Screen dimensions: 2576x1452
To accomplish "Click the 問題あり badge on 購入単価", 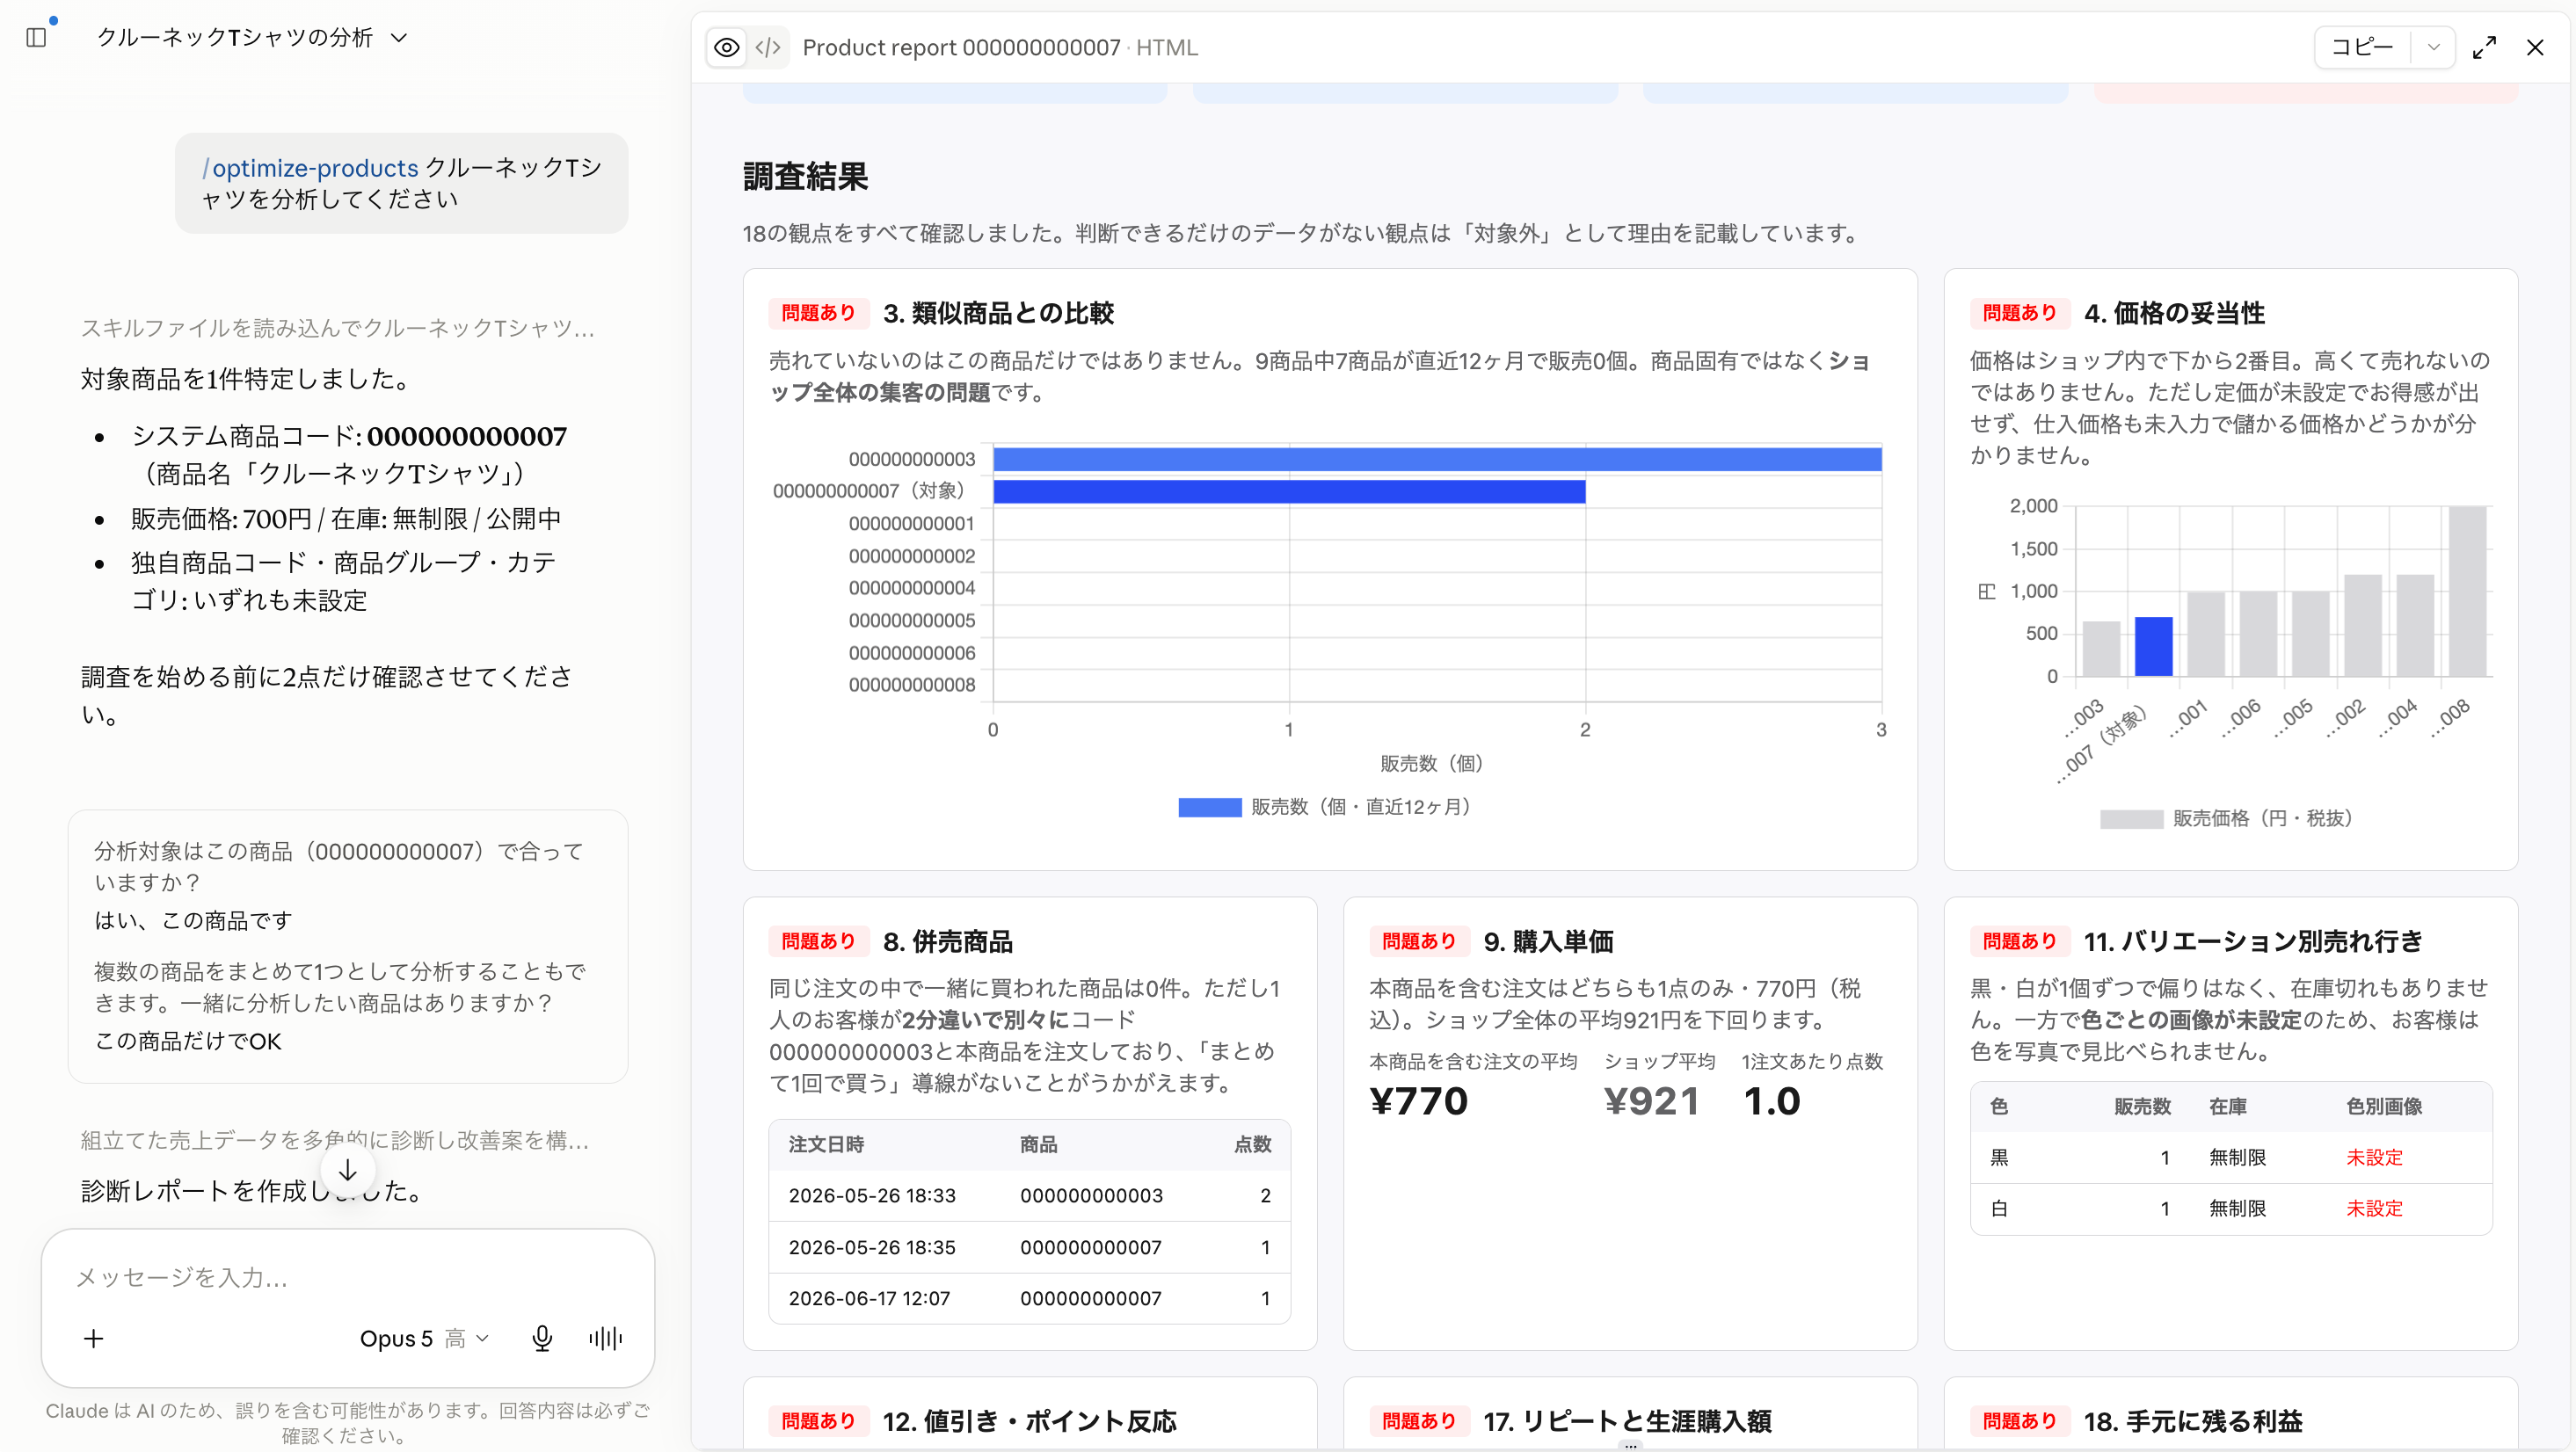I will pos(1418,941).
